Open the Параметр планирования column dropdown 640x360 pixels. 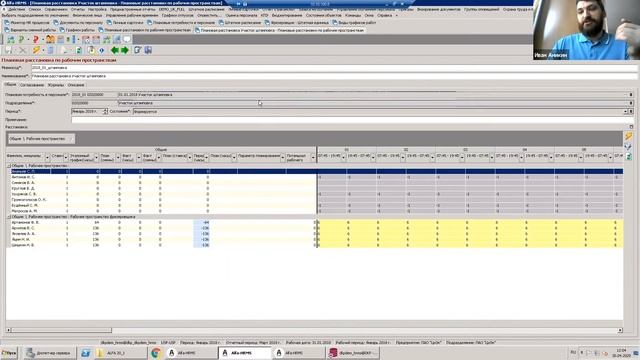tap(282, 157)
